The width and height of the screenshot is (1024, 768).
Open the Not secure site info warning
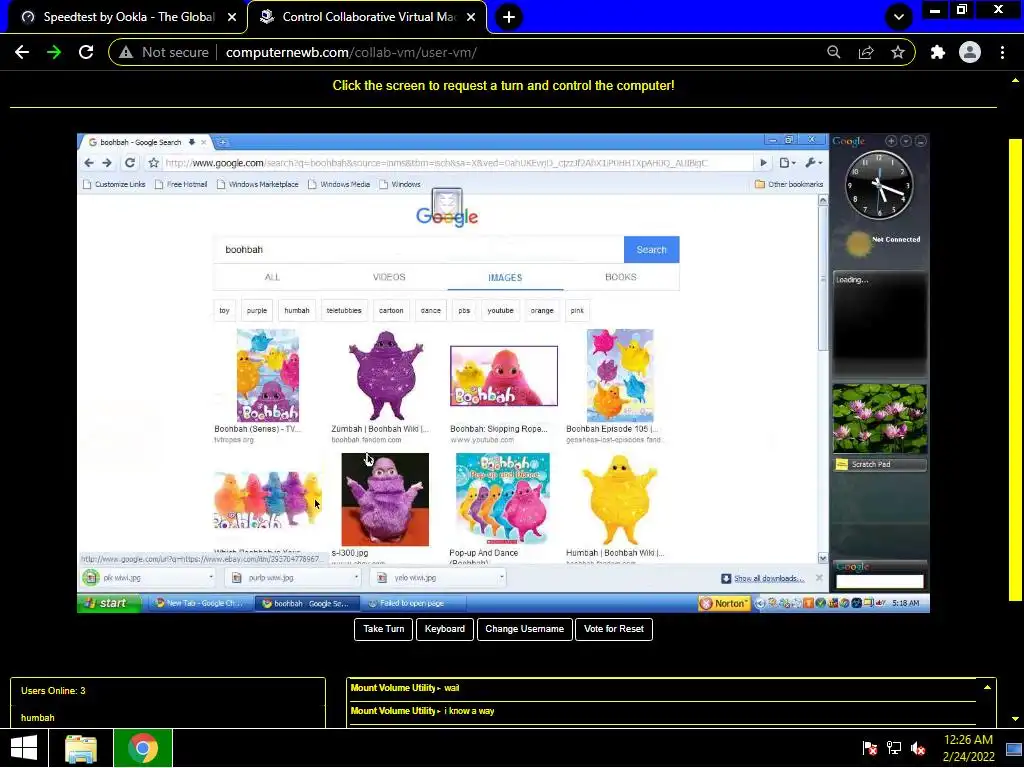pyautogui.click(x=164, y=52)
